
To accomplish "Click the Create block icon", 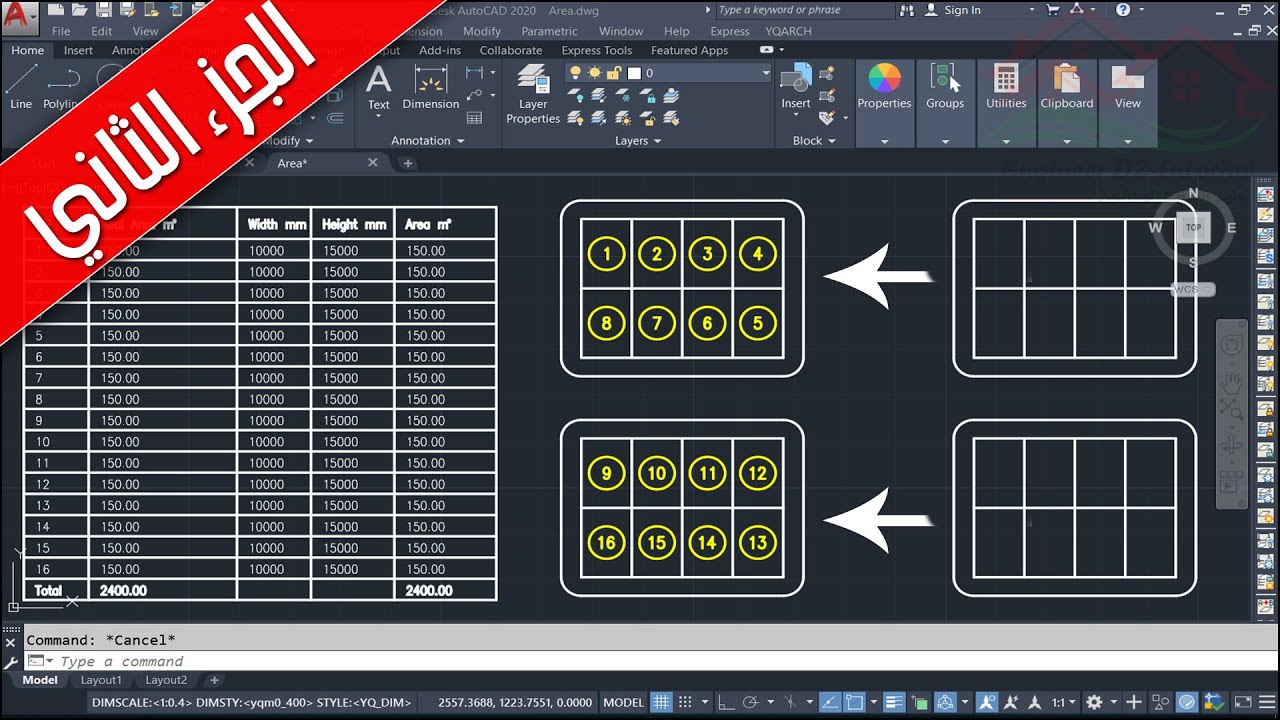I will tap(827, 74).
